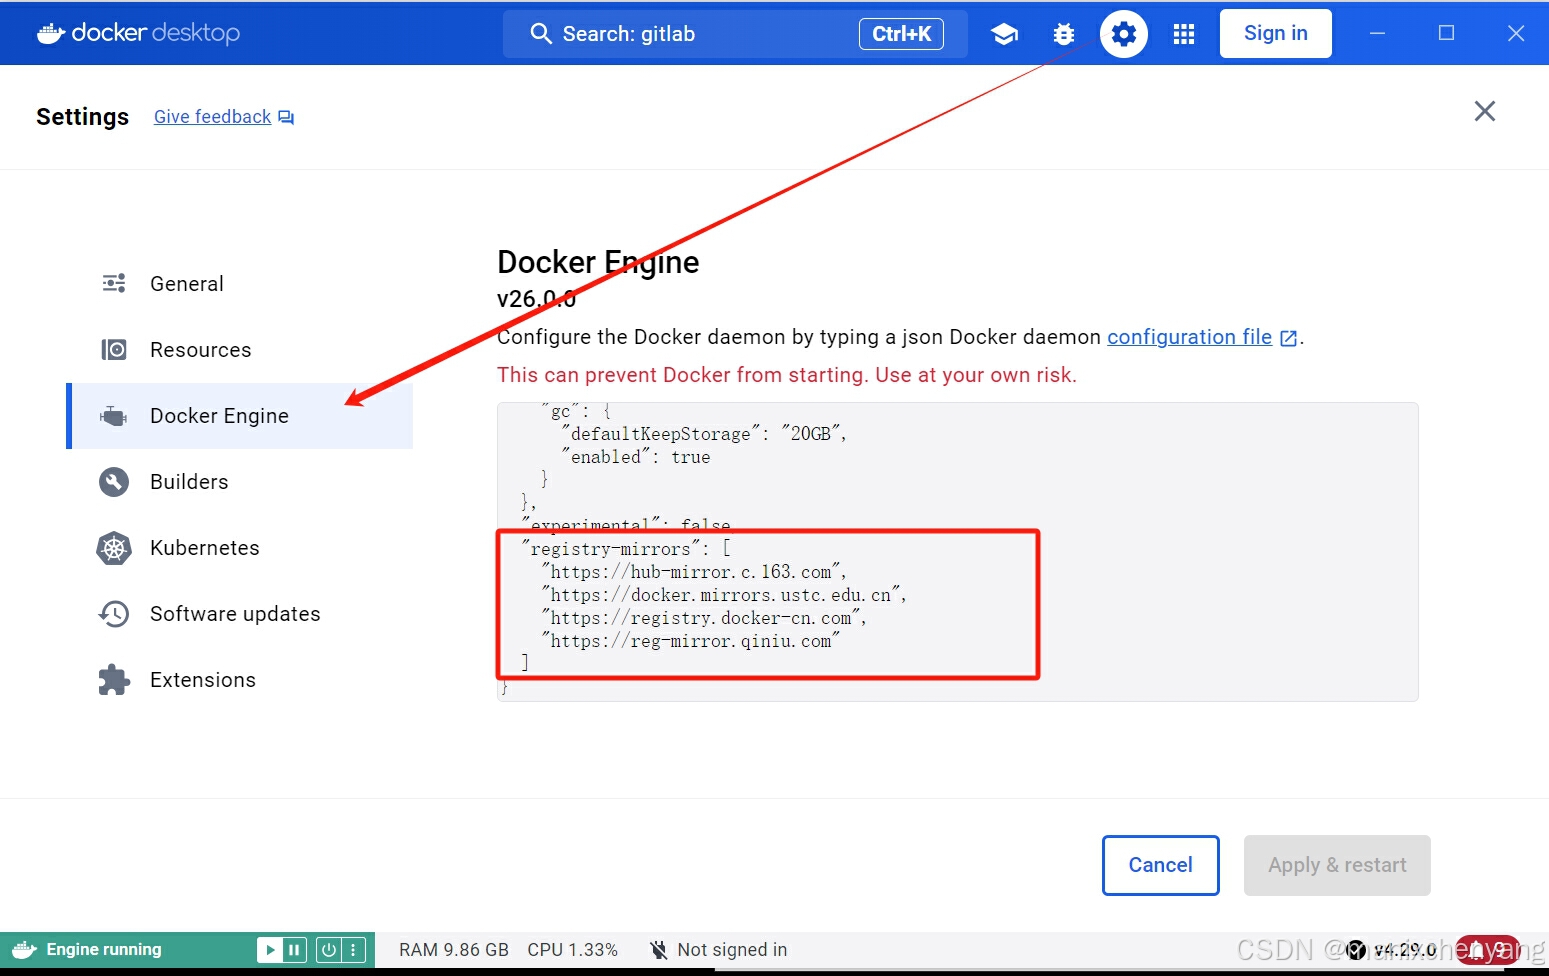Screen dimensions: 1549x976
Task: Select the General settings tab
Action: pyautogui.click(x=240, y=284)
